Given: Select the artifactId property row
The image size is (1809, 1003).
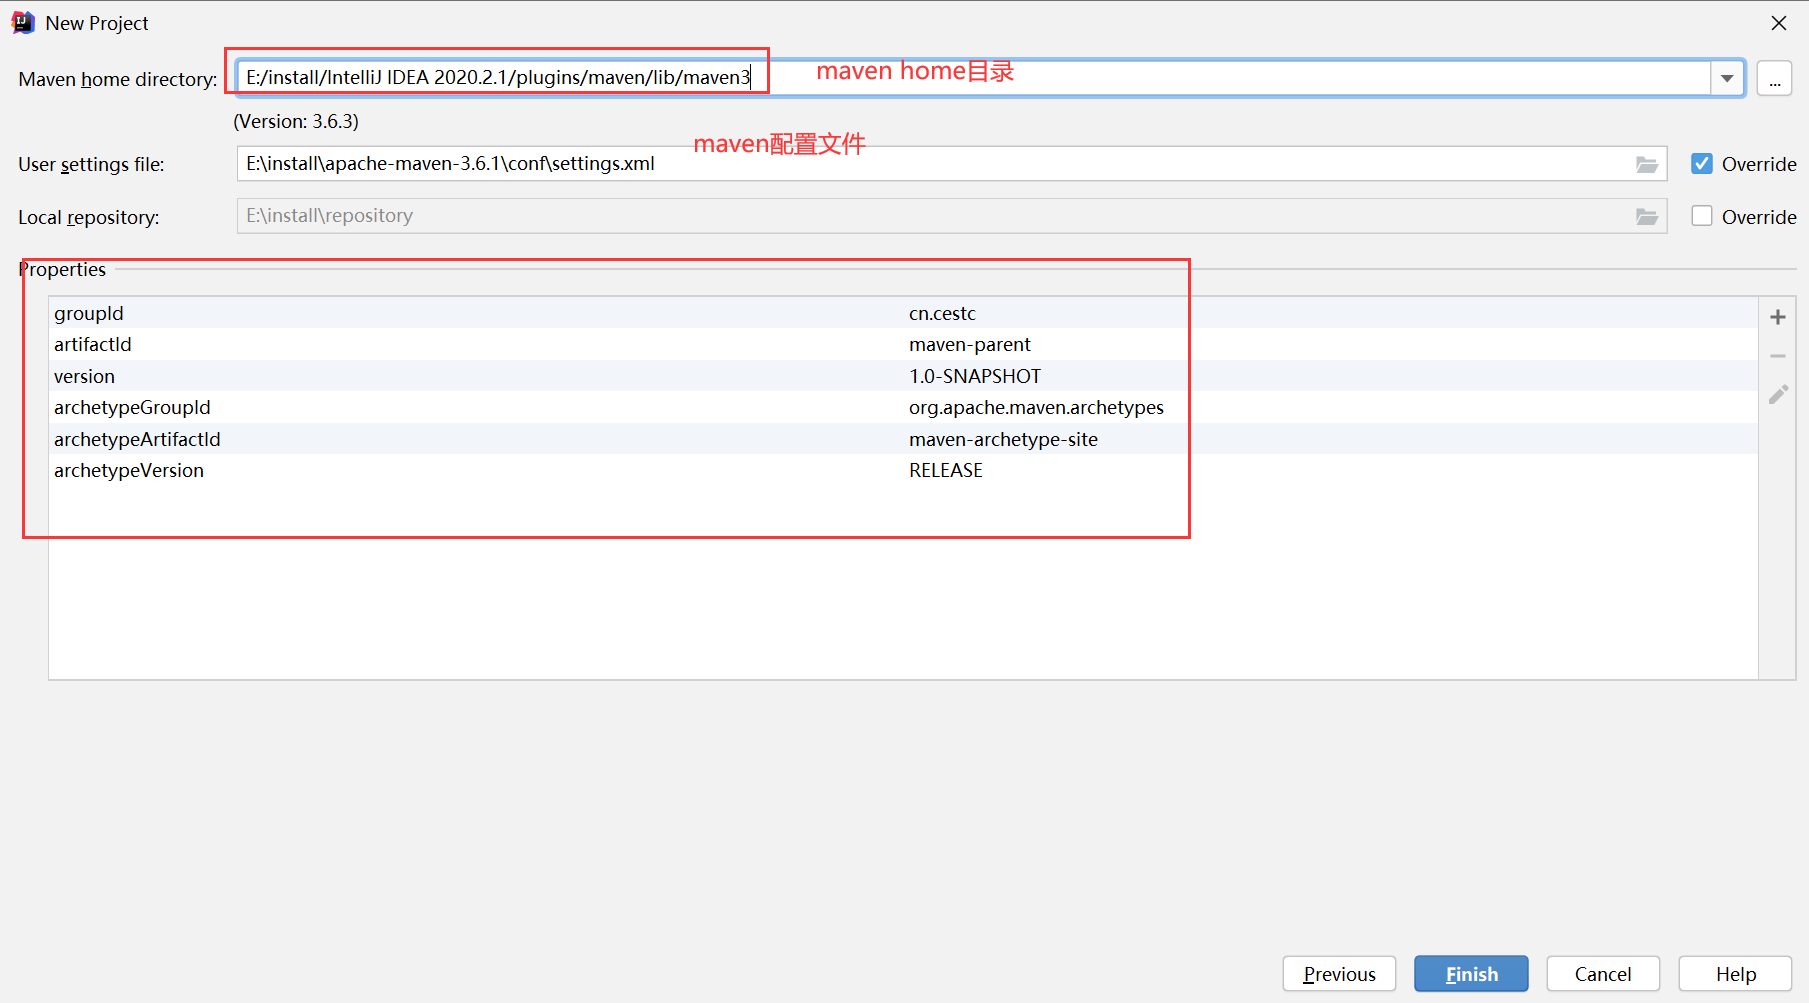Looking at the screenshot, I should pyautogui.click(x=903, y=344).
